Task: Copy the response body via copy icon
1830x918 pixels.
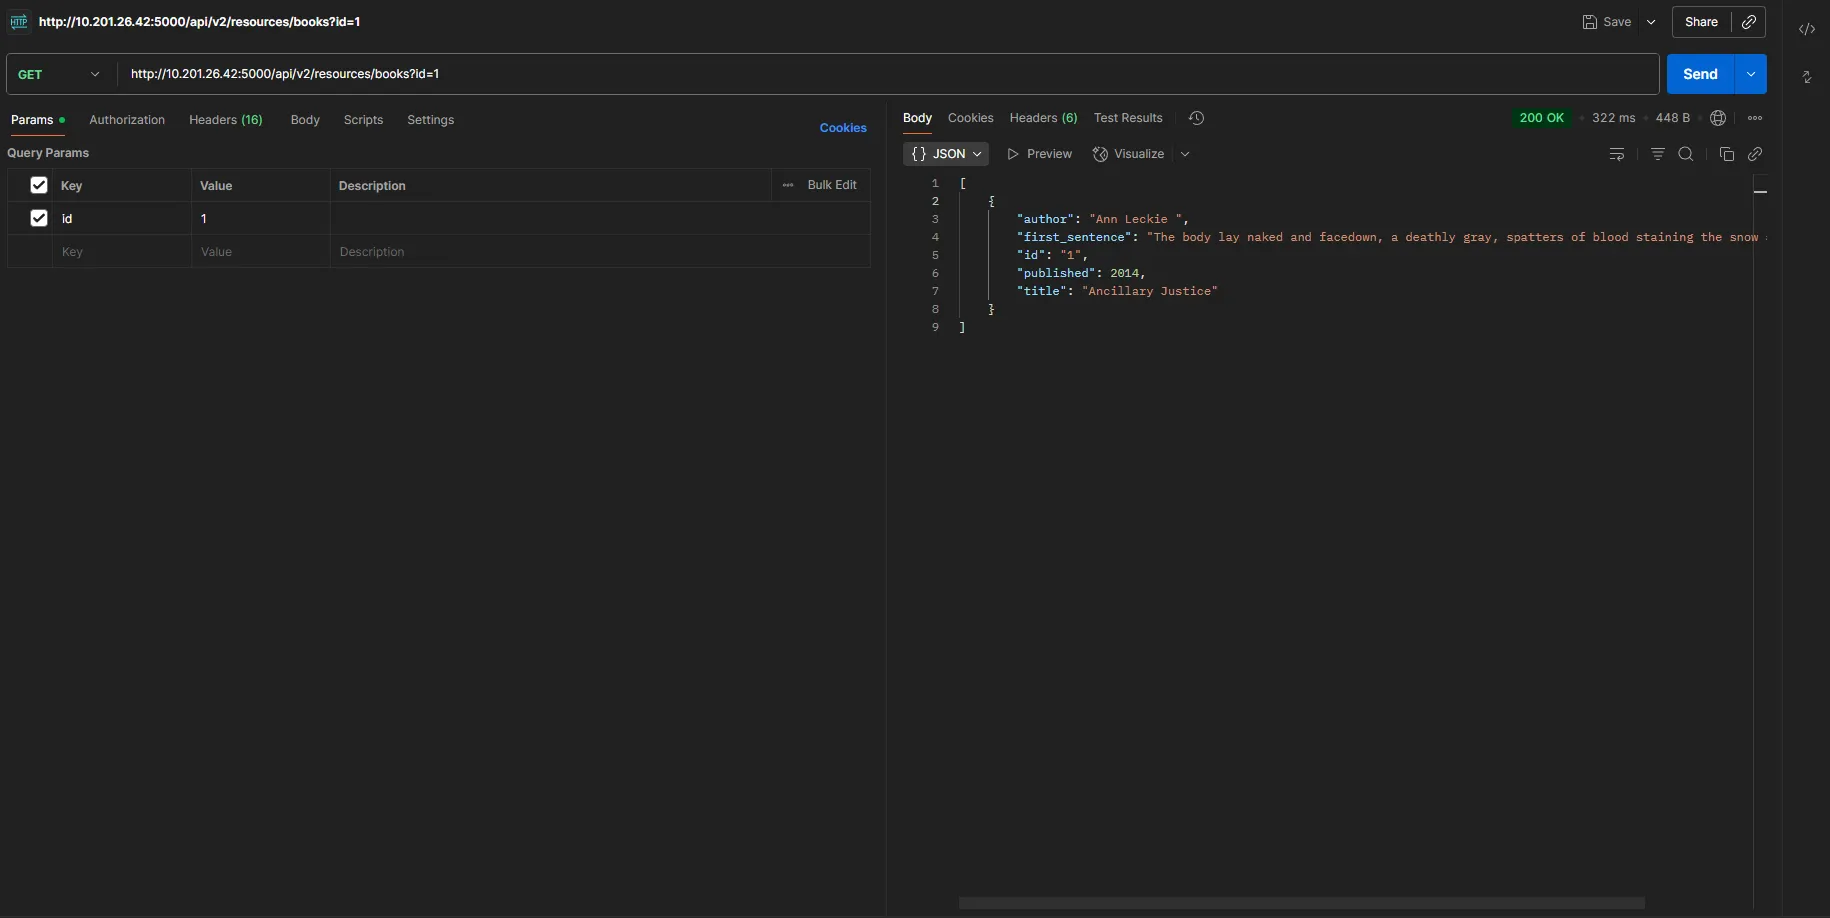Action: click(1729, 154)
